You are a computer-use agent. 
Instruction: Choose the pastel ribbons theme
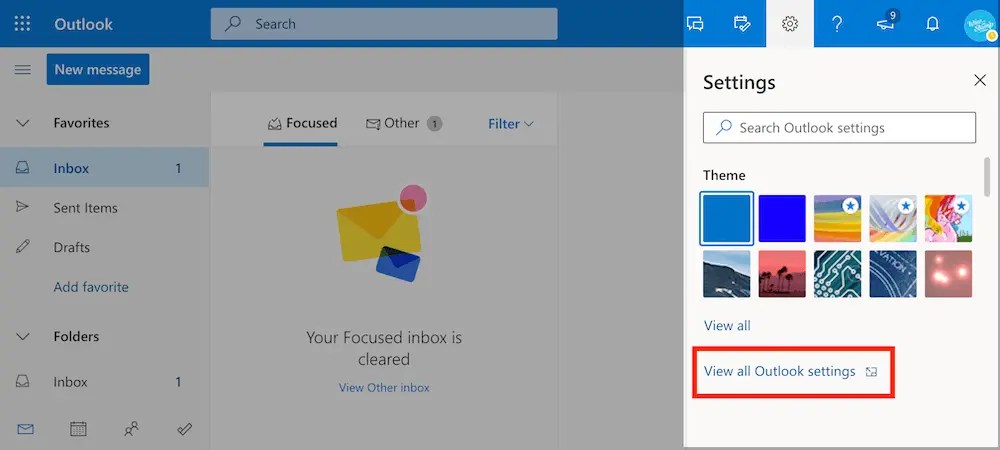[x=893, y=219]
